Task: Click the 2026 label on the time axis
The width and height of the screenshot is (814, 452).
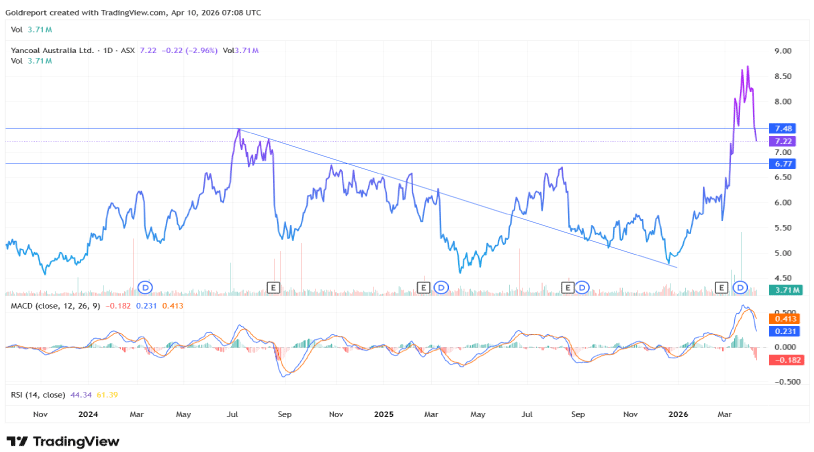Action: 678,413
